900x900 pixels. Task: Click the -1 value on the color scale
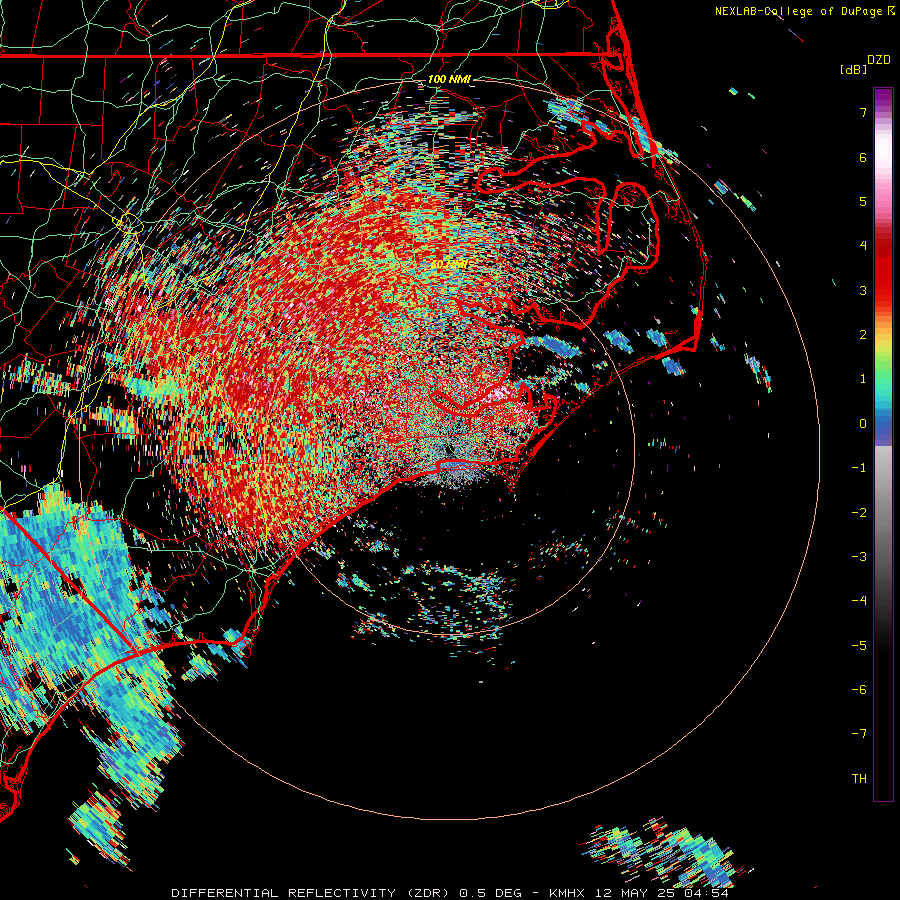pyautogui.click(x=859, y=468)
